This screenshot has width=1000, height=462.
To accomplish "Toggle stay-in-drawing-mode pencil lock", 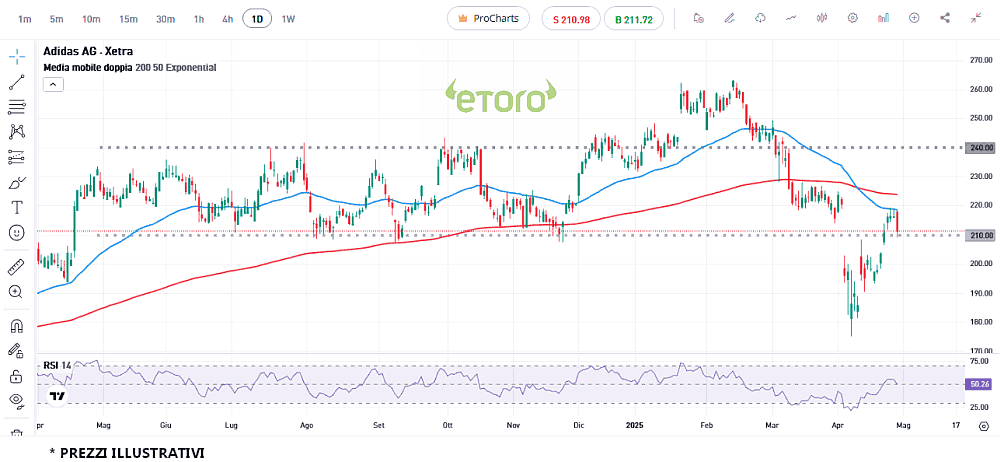I will tap(17, 350).
